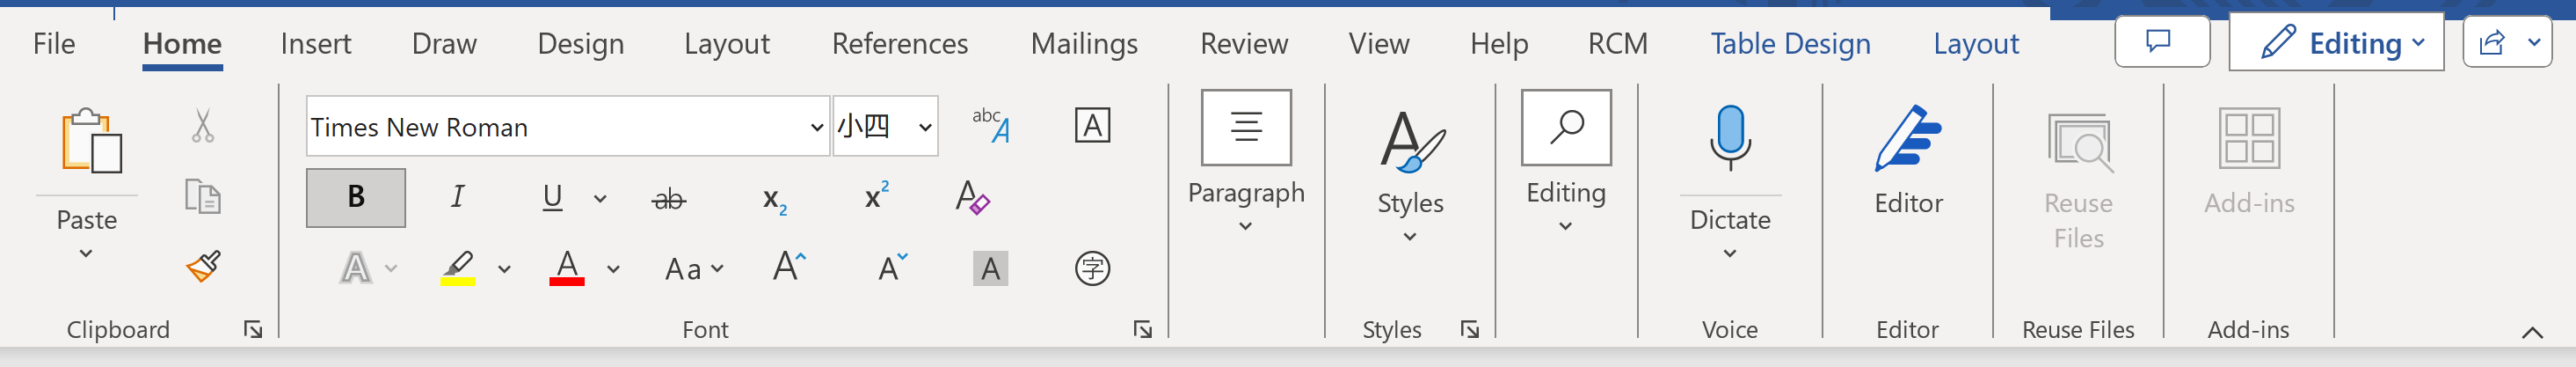Screen dimensions: 2576x367
Task: Open the Change Case Aa dropdown
Action: point(694,268)
